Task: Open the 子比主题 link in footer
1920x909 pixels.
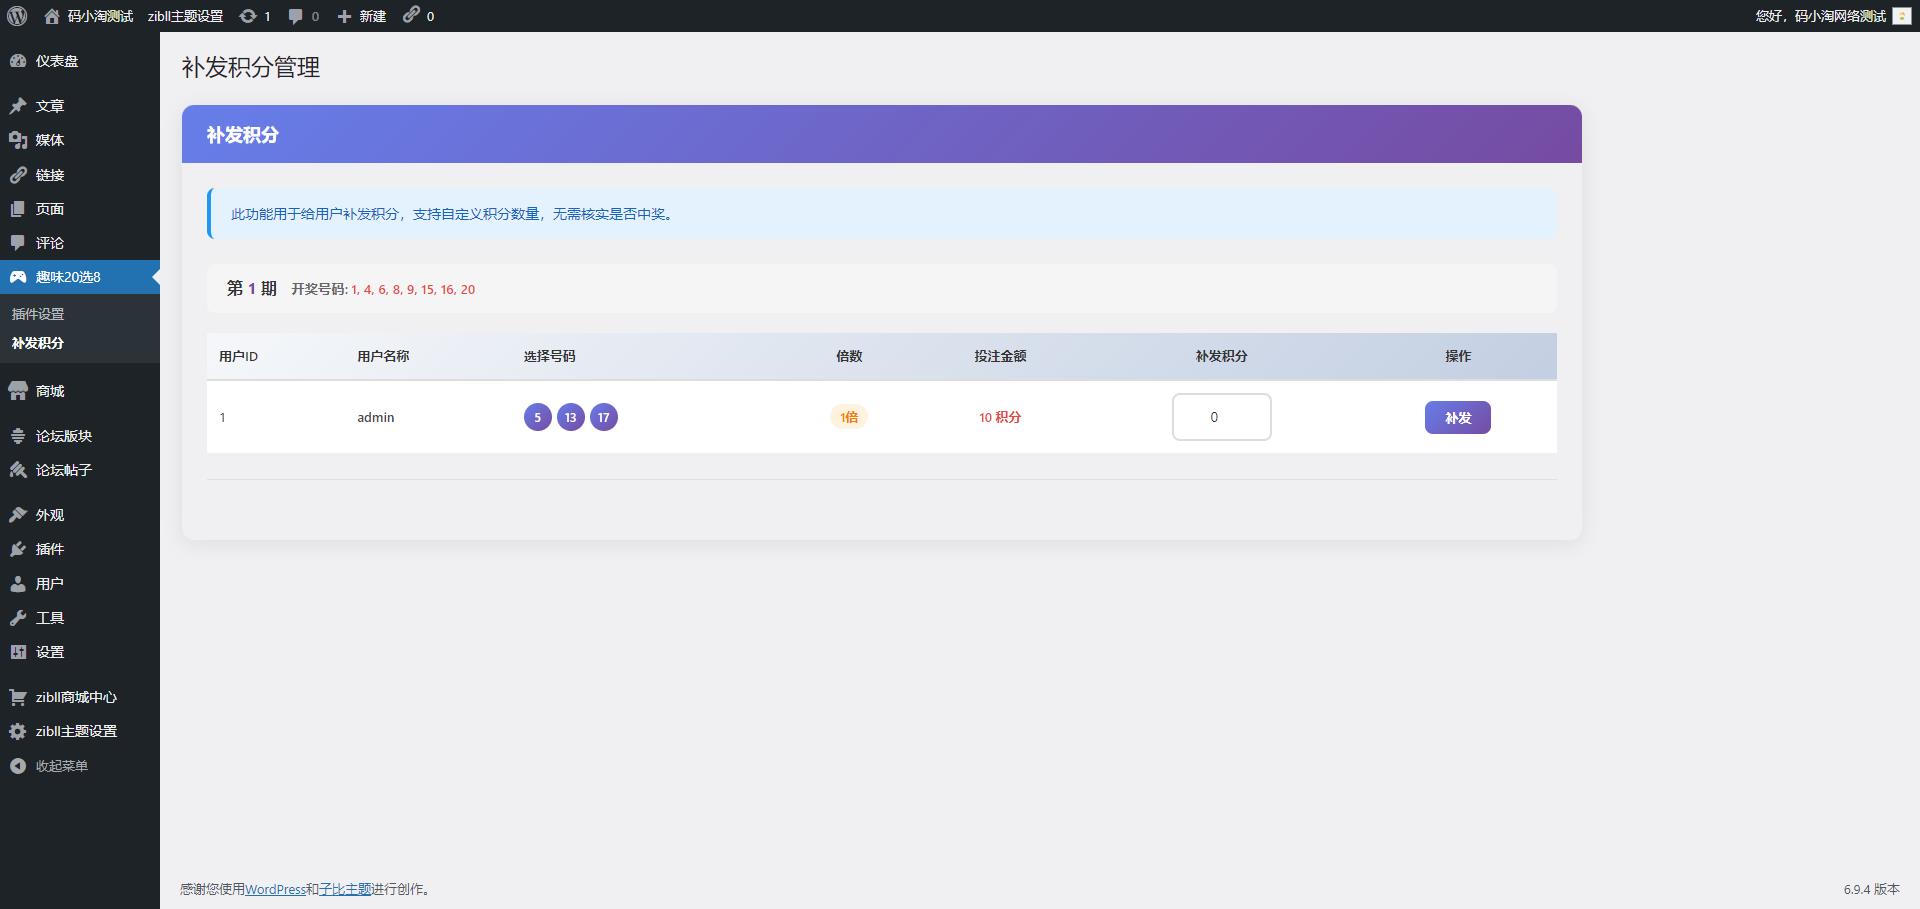Action: point(345,889)
